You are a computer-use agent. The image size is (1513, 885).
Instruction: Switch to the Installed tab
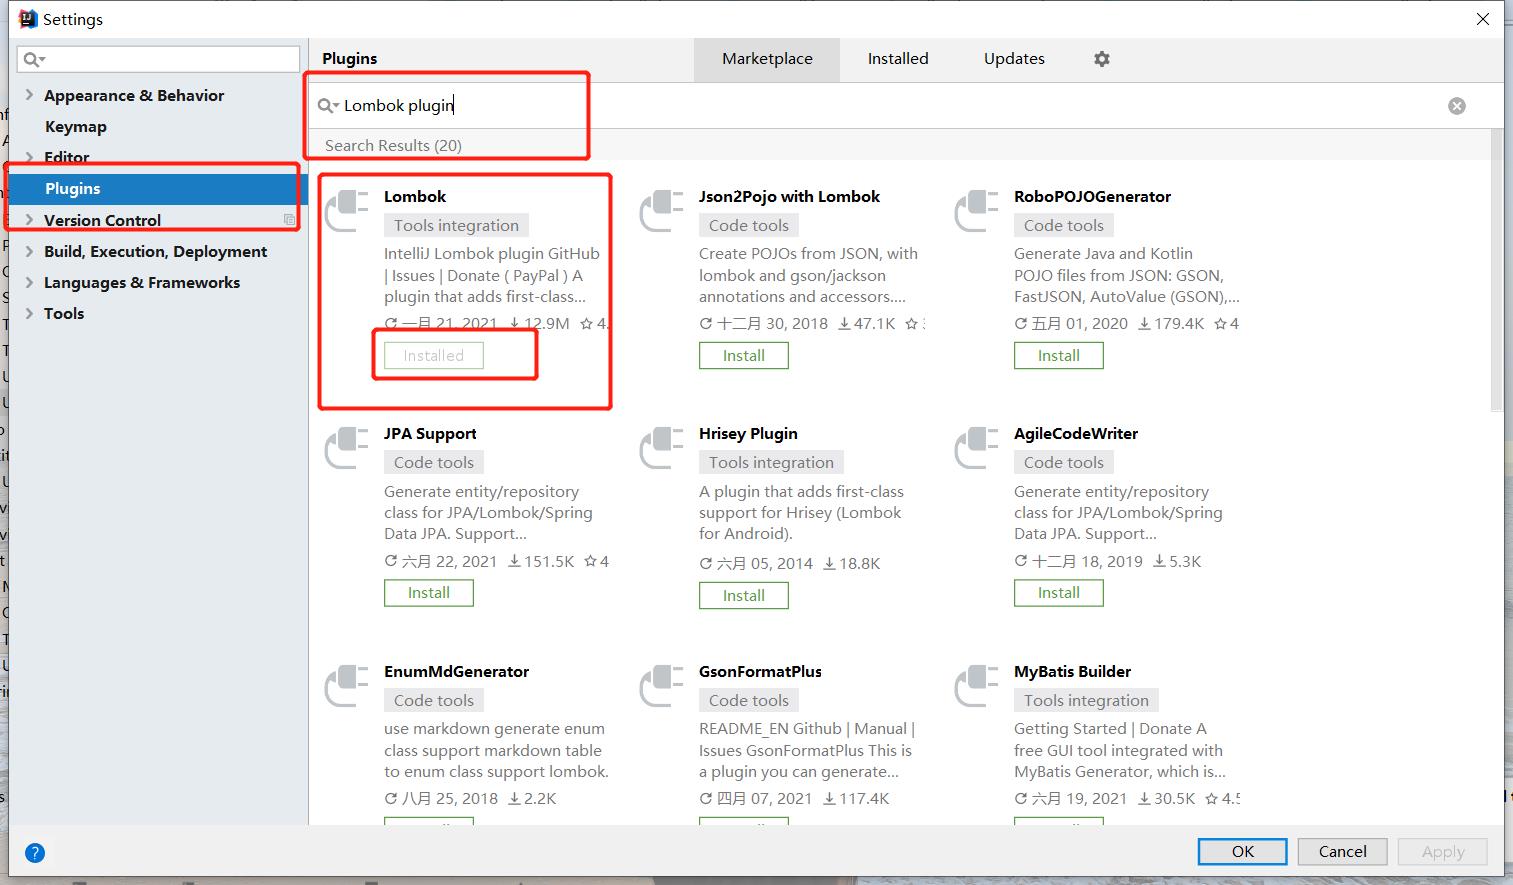[898, 59]
